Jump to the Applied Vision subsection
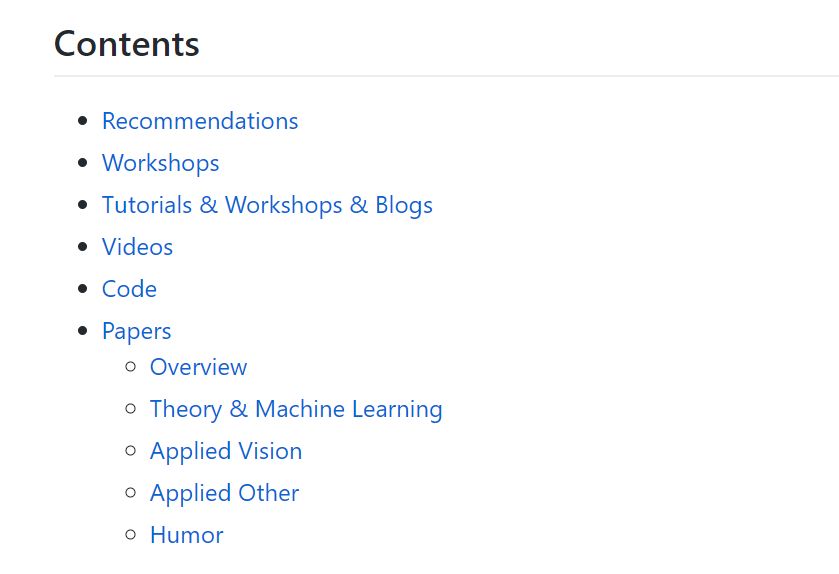839x574 pixels. tap(226, 451)
